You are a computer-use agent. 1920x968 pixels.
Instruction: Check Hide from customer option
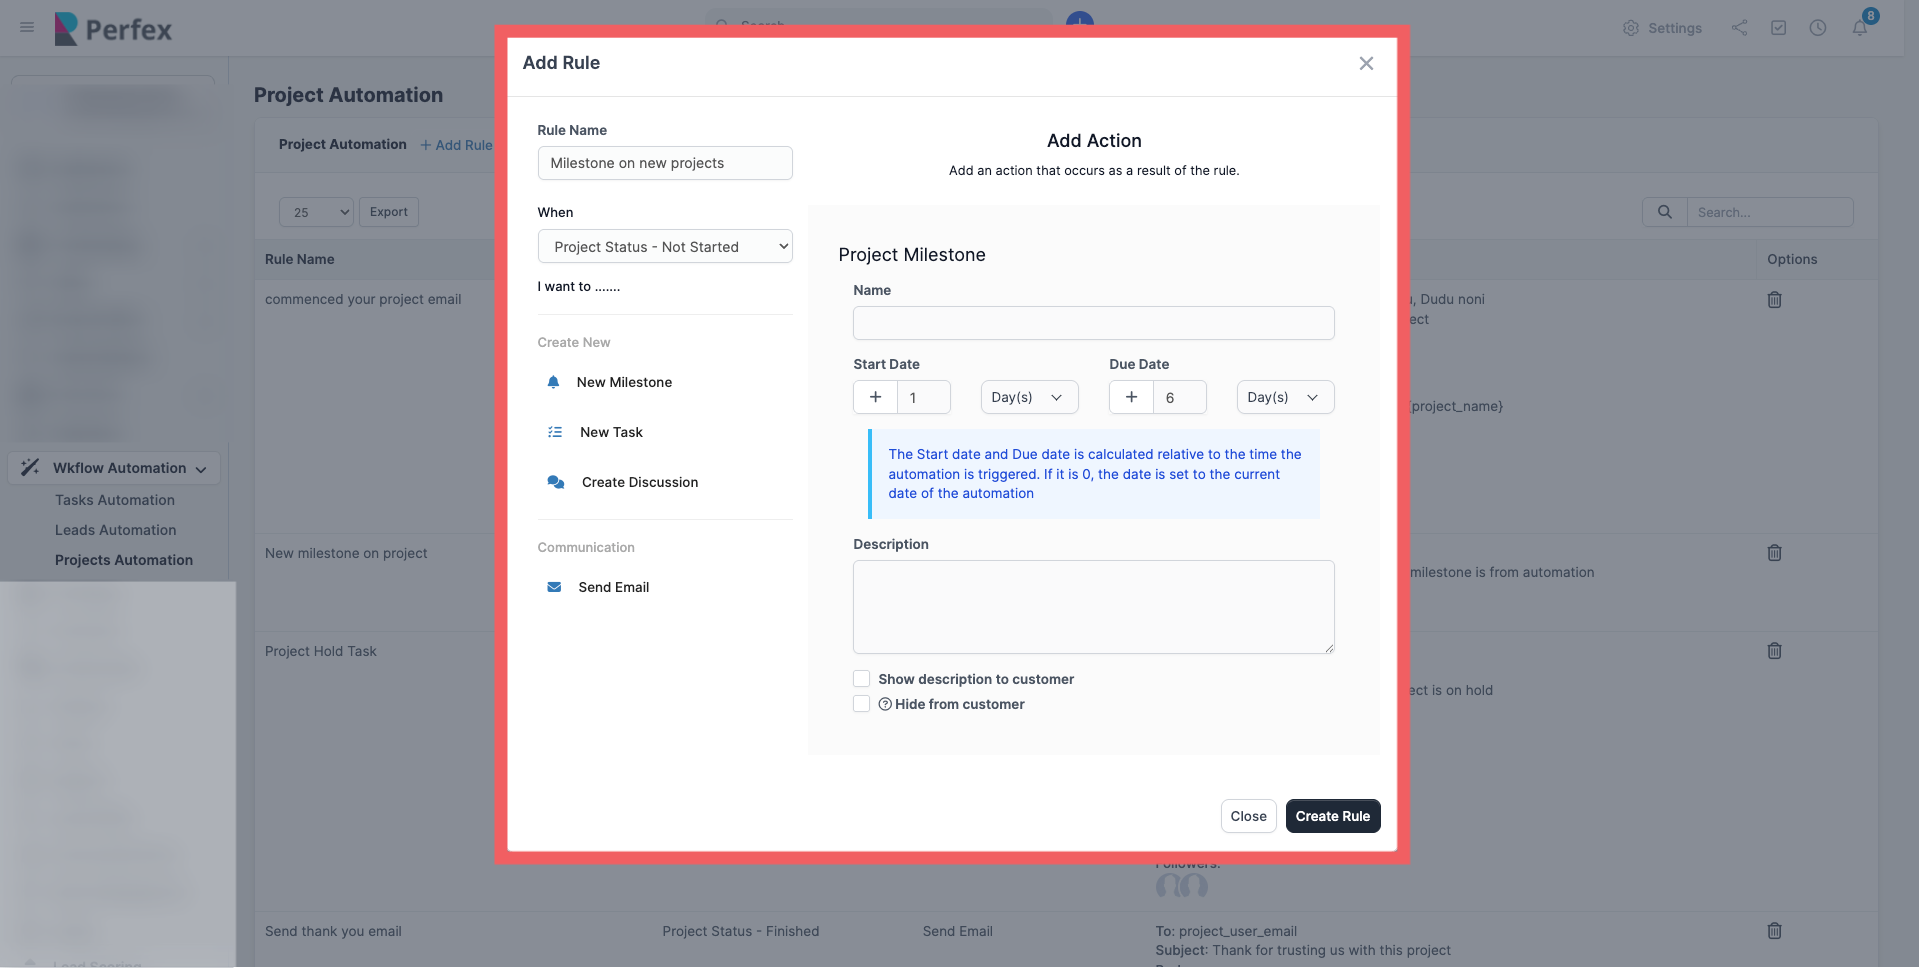pos(861,704)
